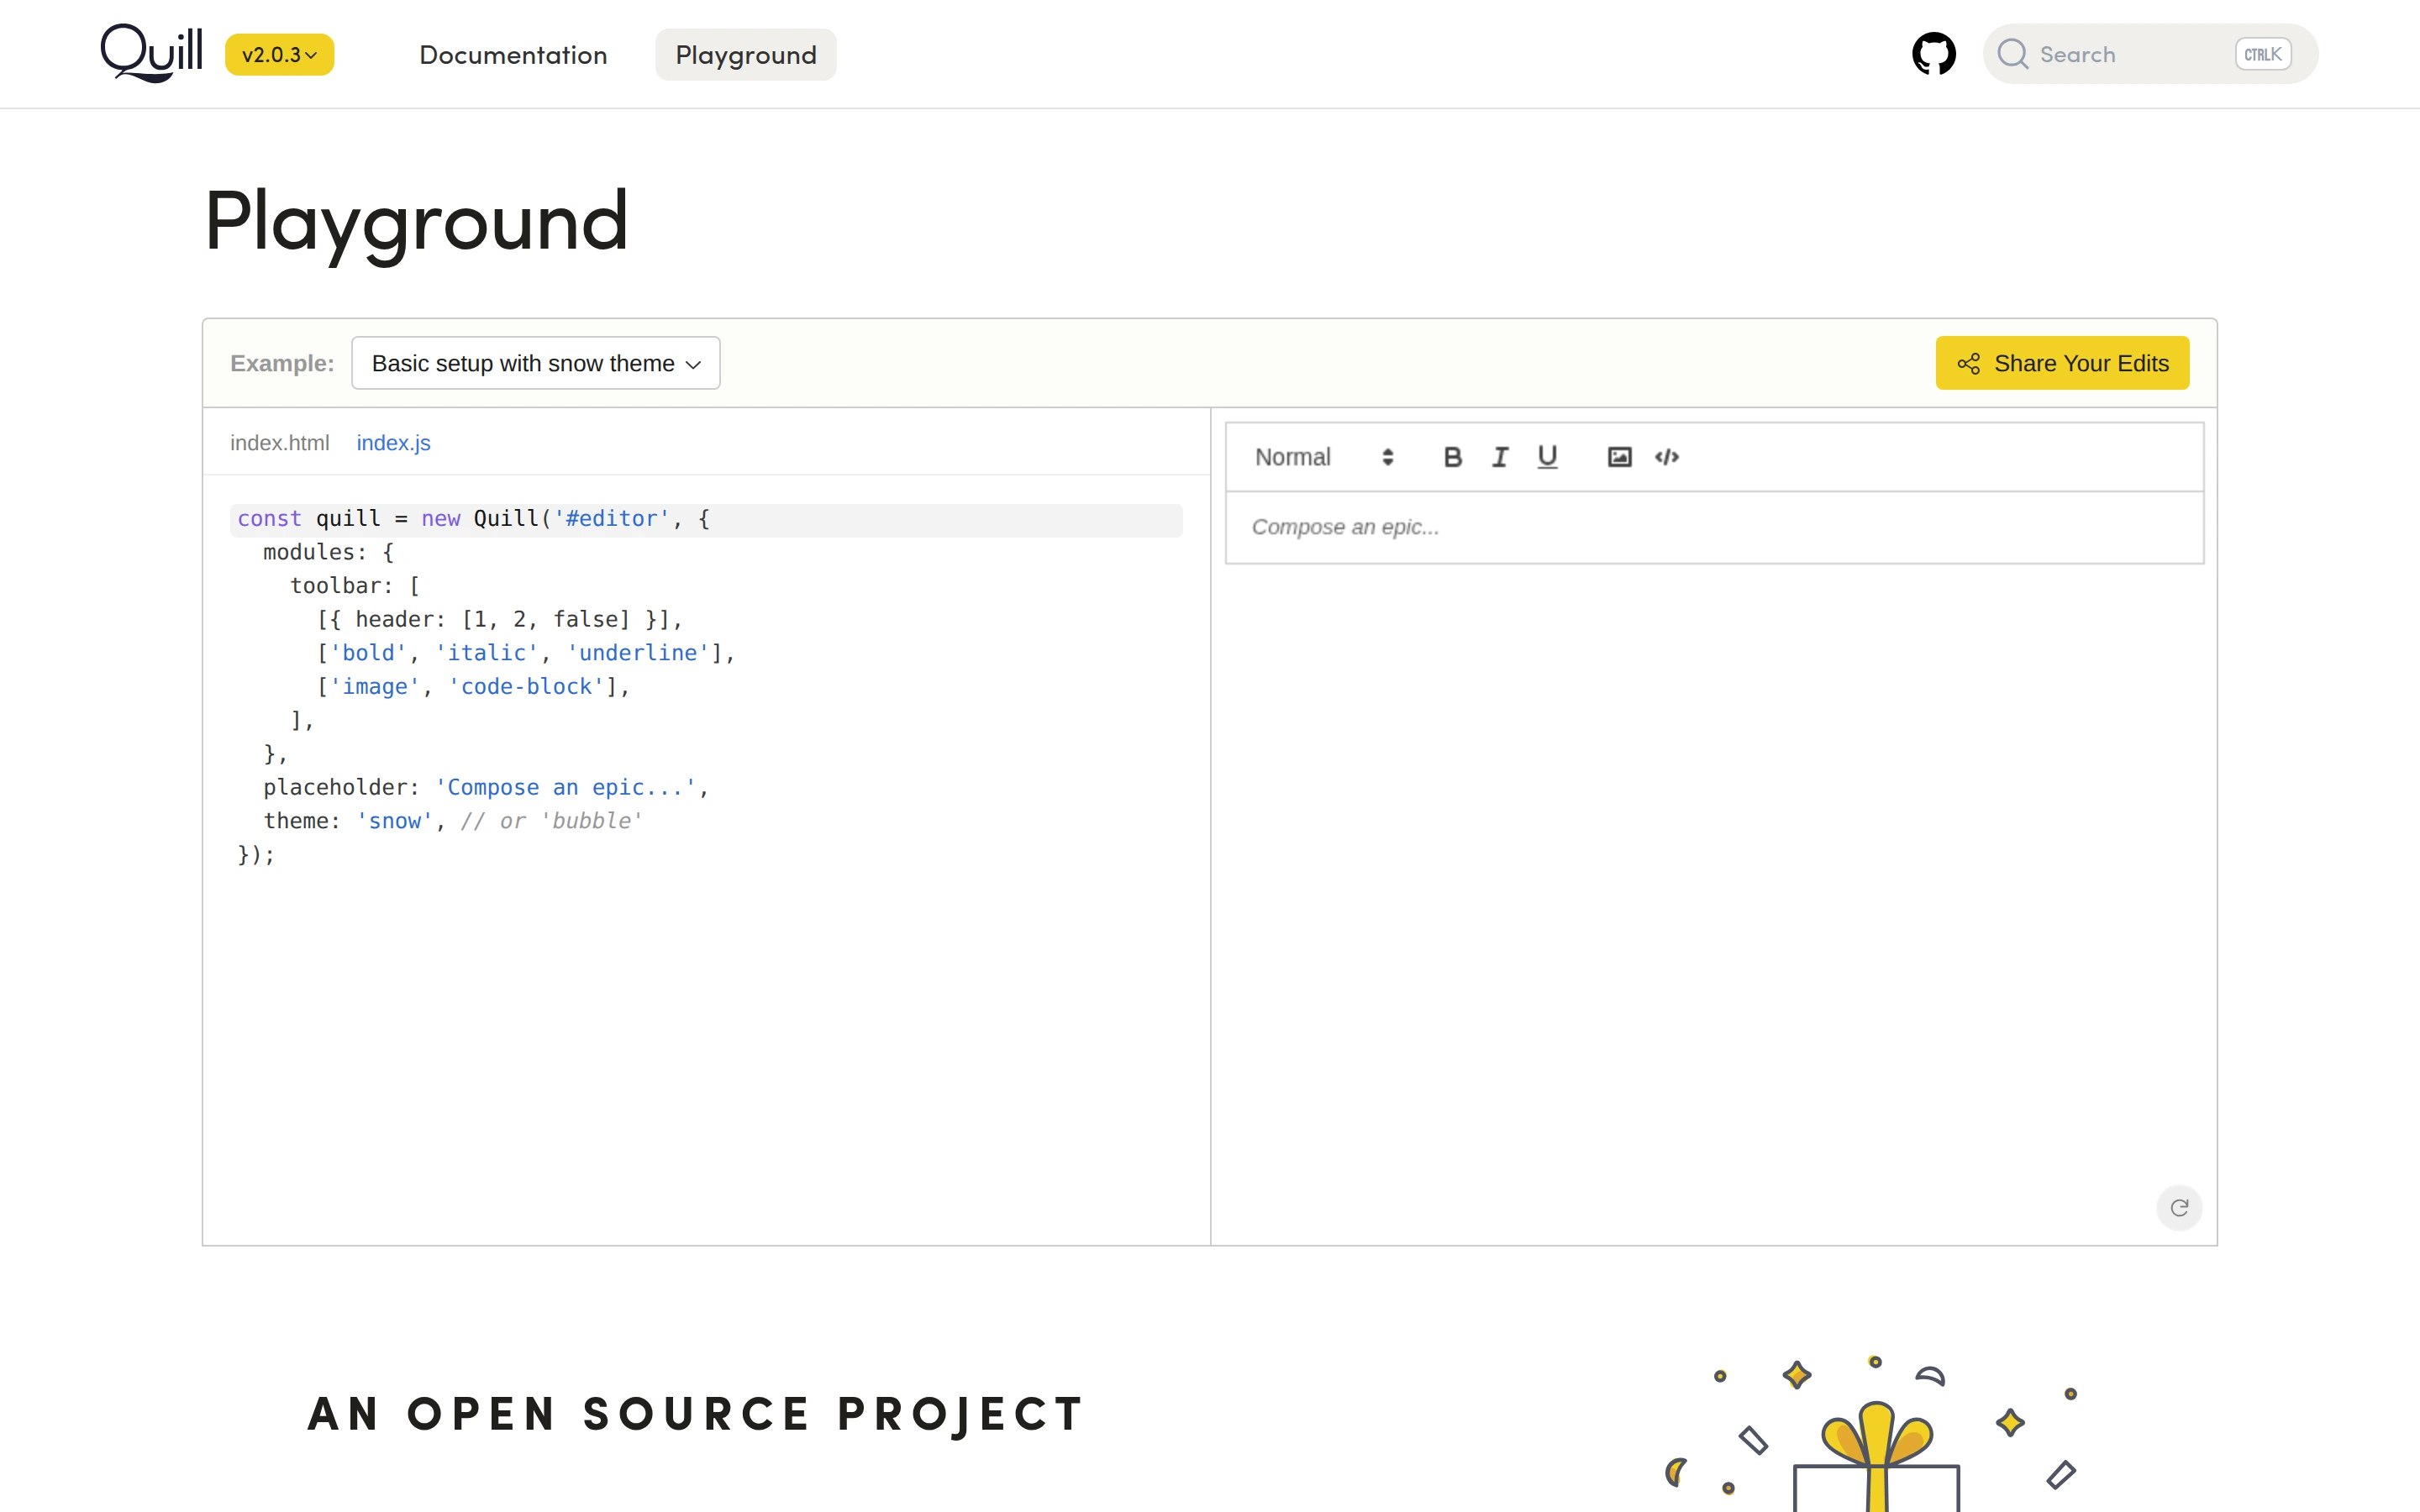Toggle bold formatting in the editor toolbar

click(x=1453, y=457)
